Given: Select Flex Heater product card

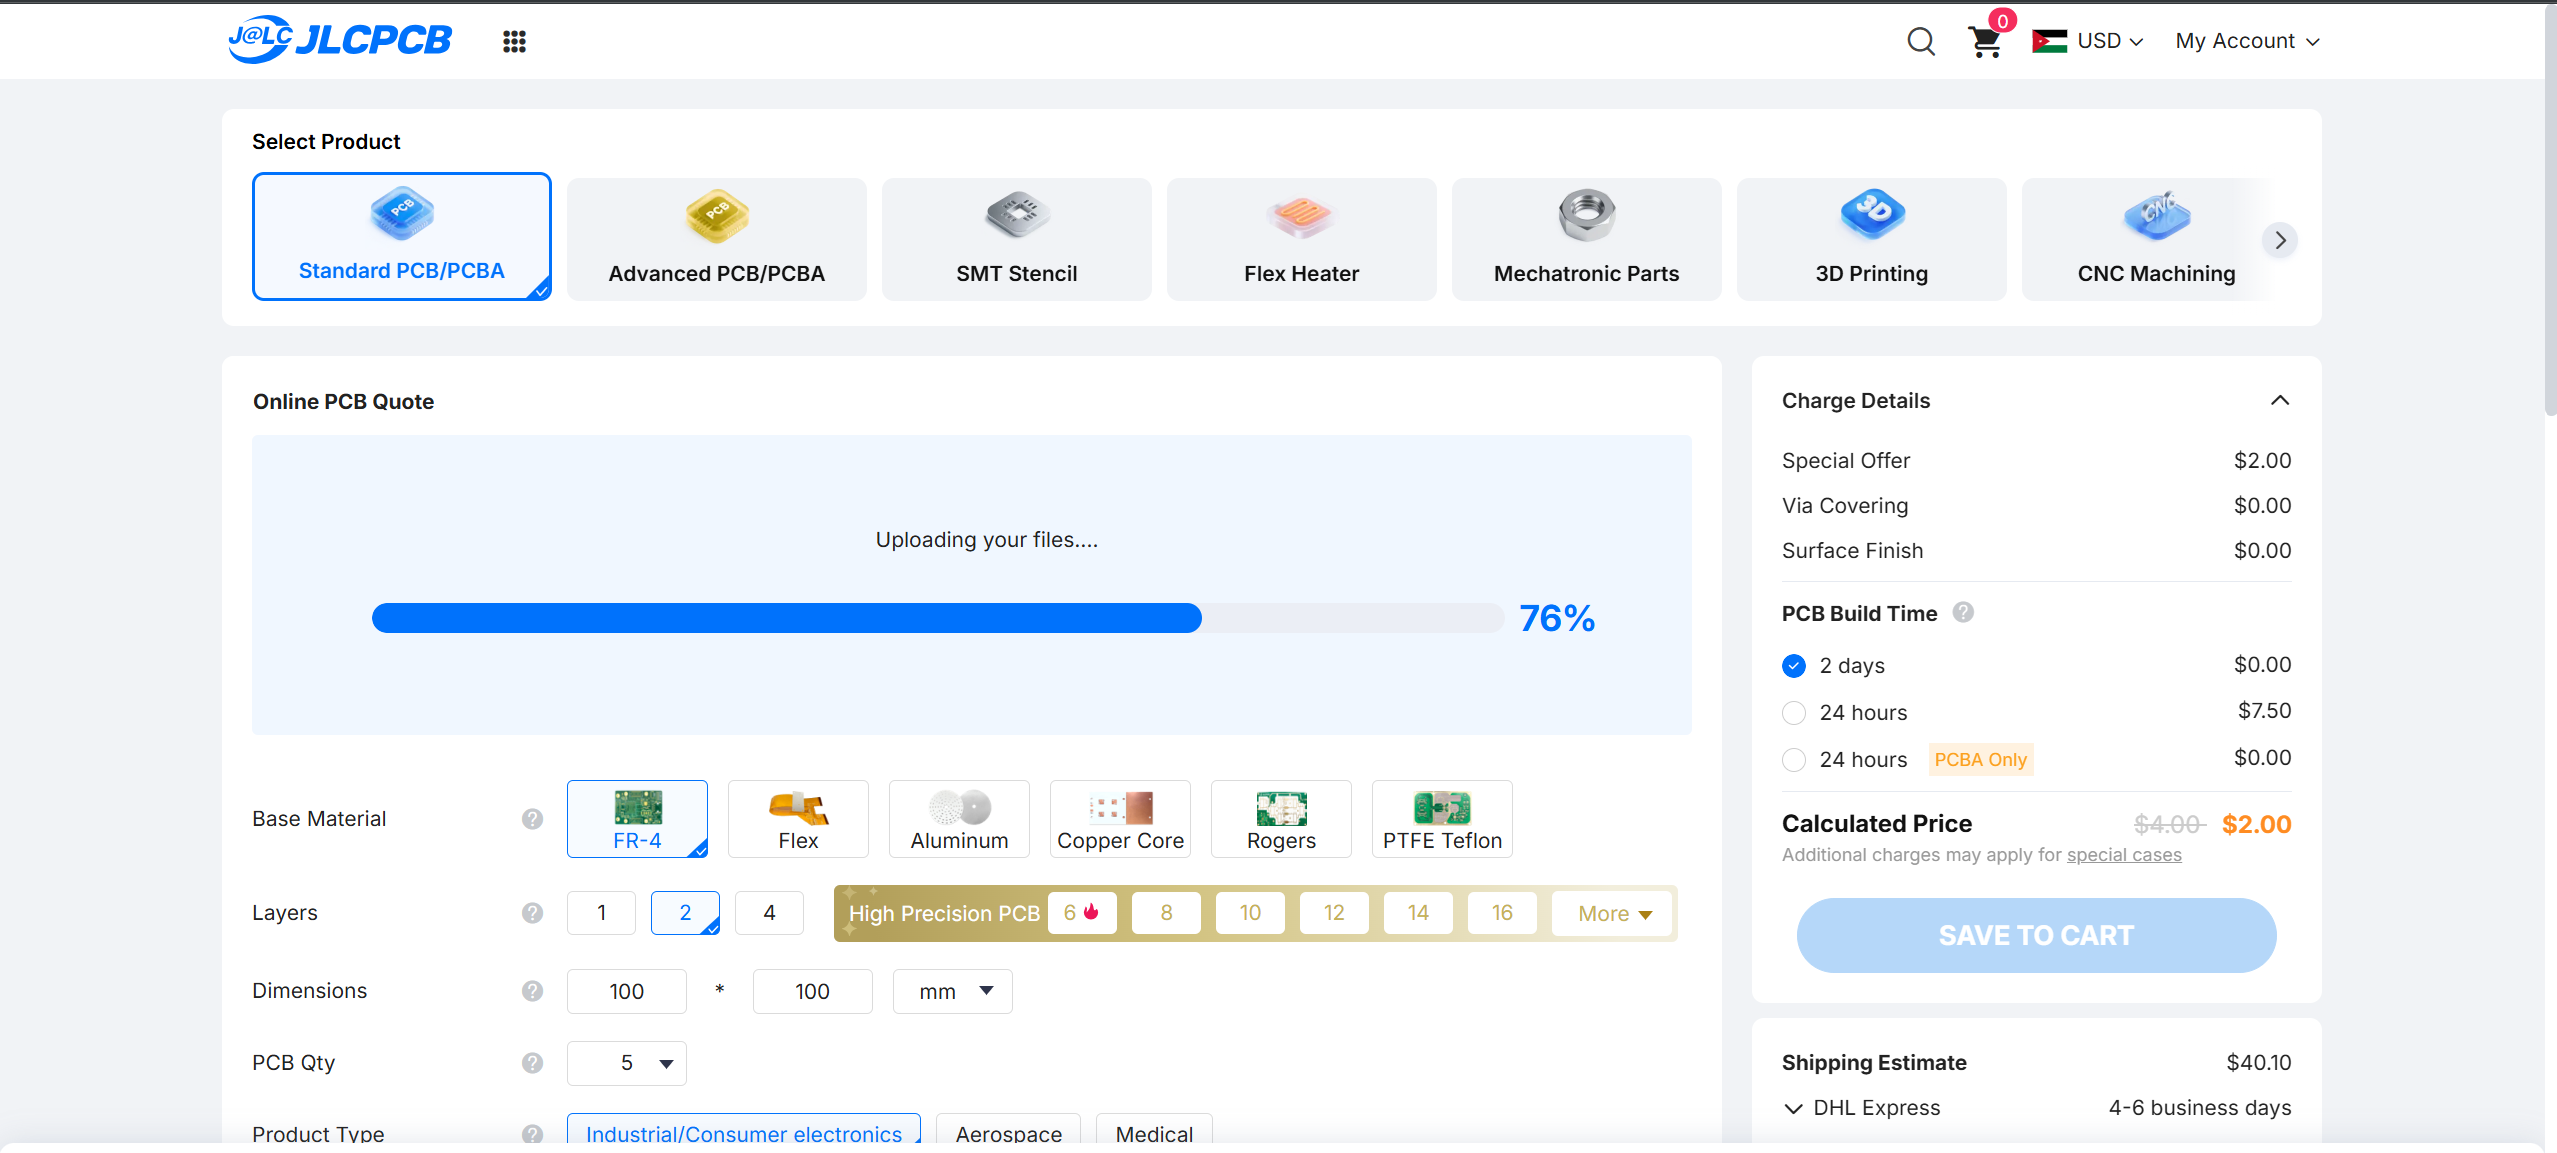Looking at the screenshot, I should [x=1302, y=239].
